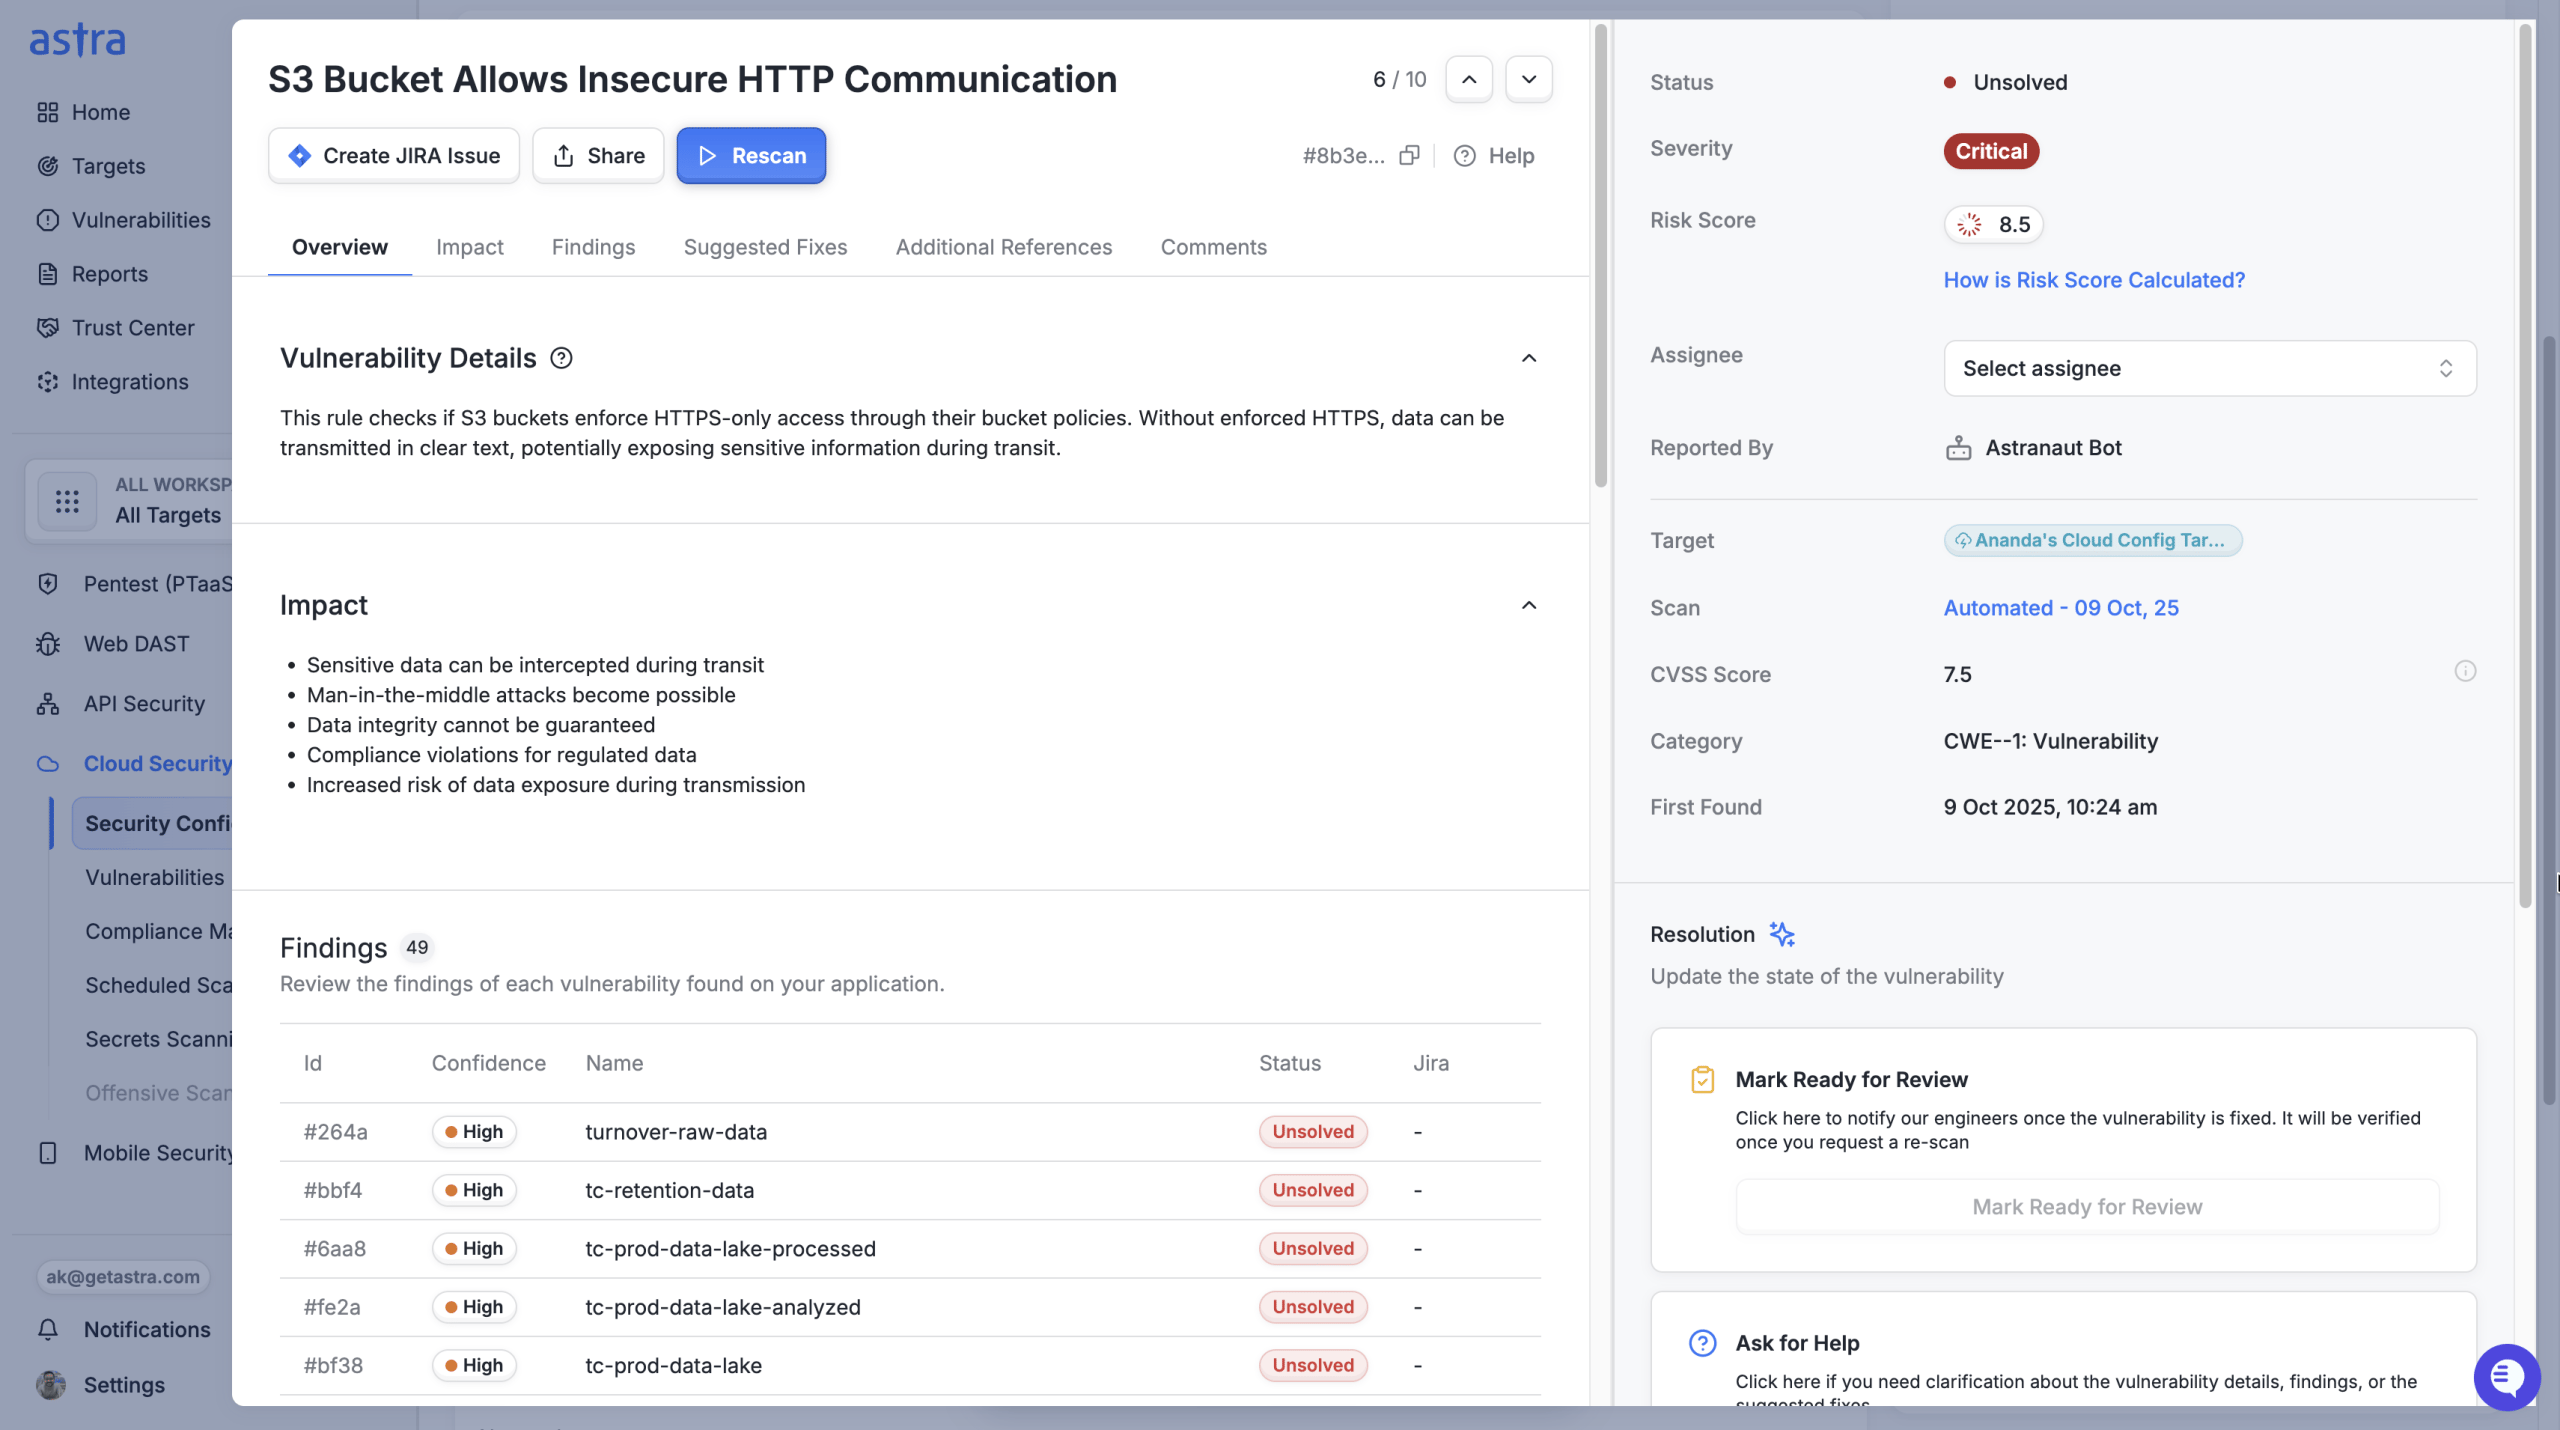
Task: Click the Mark Ready for Review clipboard icon
Action: coord(1702,1080)
